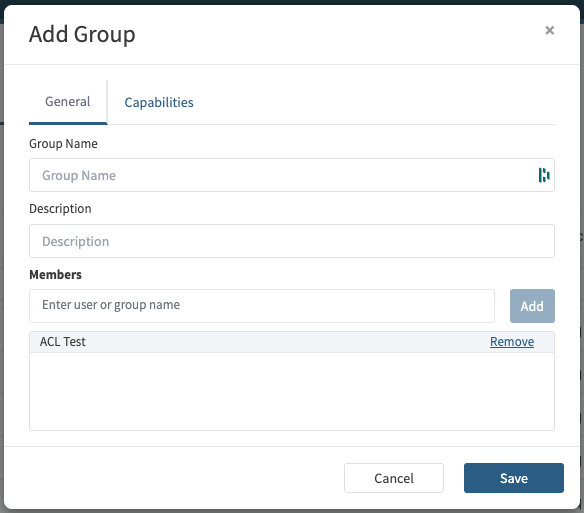Click the blank footer area left of Cancel

click(x=173, y=478)
